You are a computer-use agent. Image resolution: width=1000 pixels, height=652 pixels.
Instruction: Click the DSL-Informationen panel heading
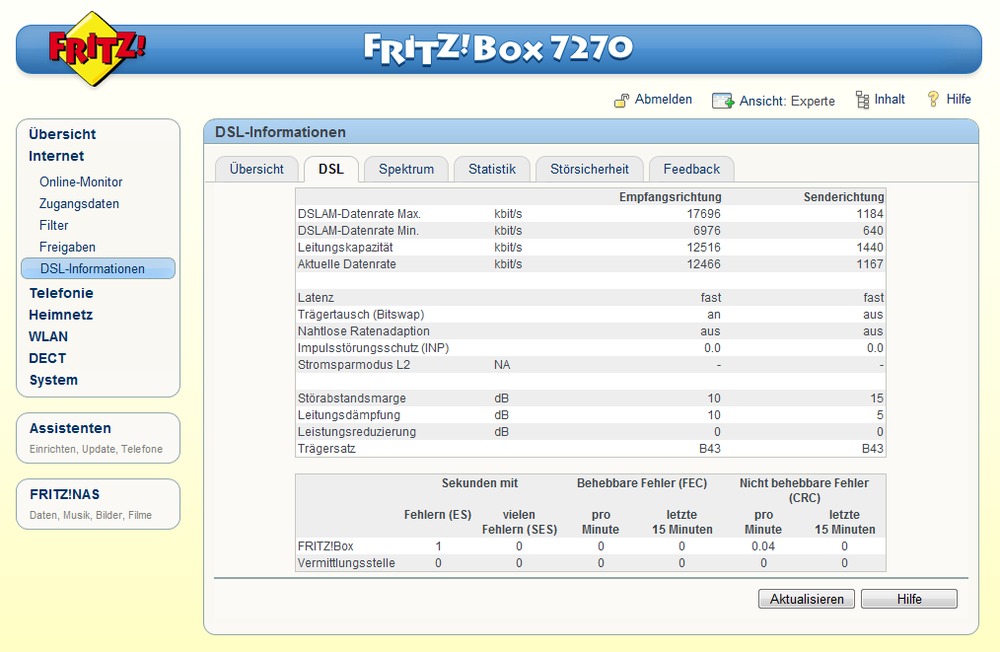pos(281,132)
